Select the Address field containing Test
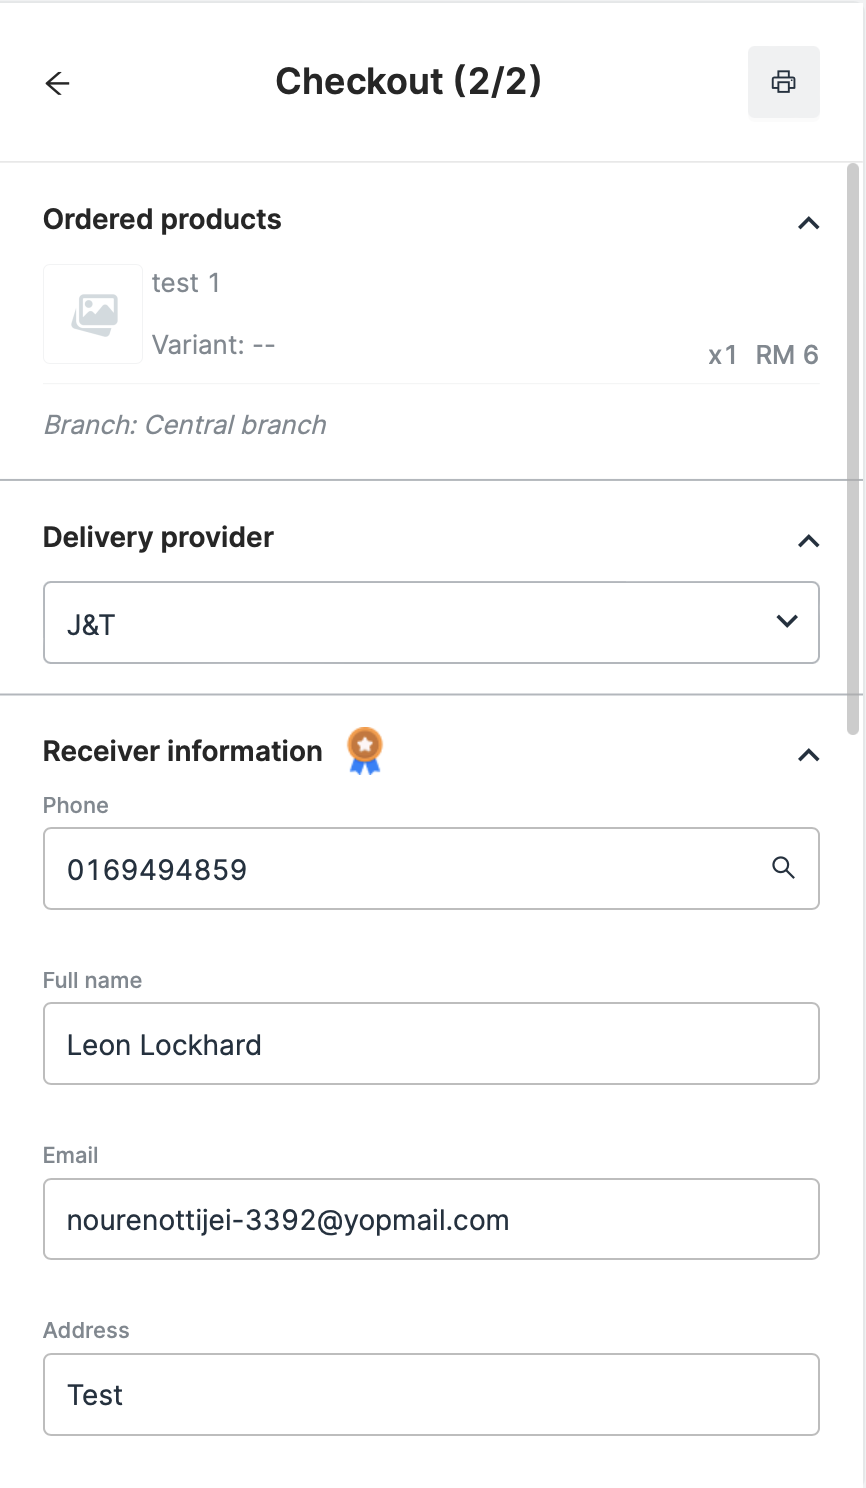 (x=431, y=1394)
